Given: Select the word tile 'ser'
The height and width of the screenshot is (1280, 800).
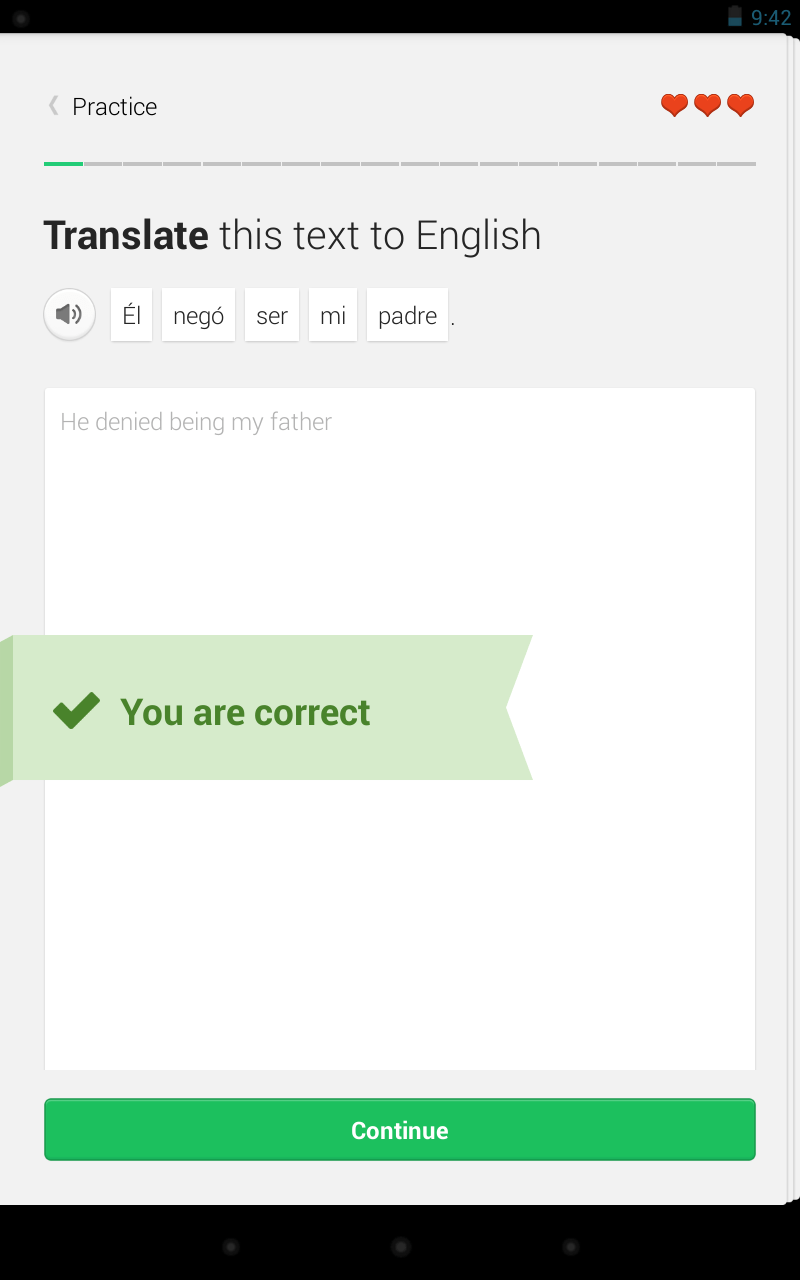Looking at the screenshot, I should [271, 315].
